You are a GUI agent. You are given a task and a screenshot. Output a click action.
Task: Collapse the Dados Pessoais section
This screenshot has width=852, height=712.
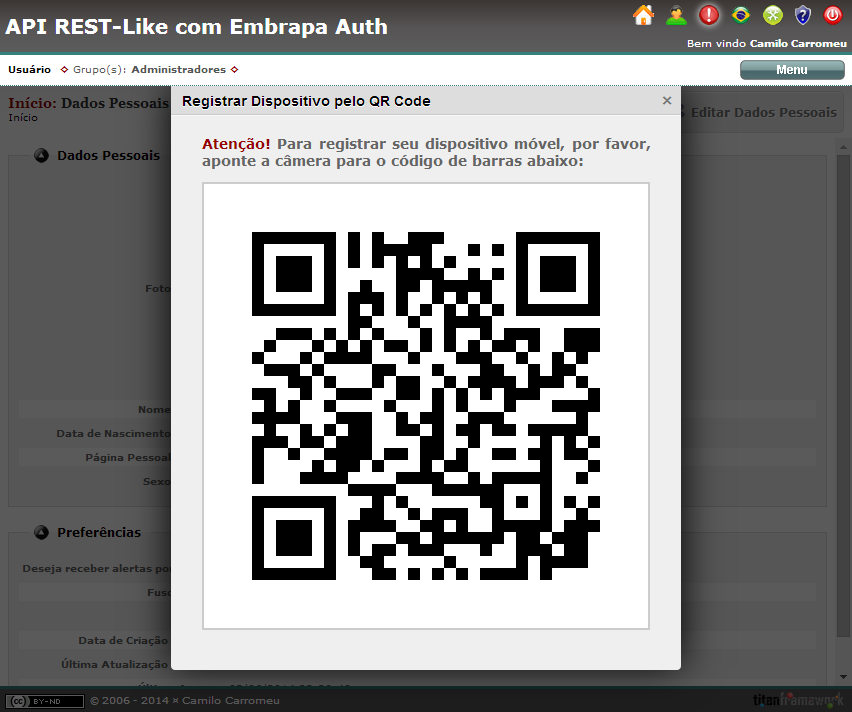pos(41,155)
